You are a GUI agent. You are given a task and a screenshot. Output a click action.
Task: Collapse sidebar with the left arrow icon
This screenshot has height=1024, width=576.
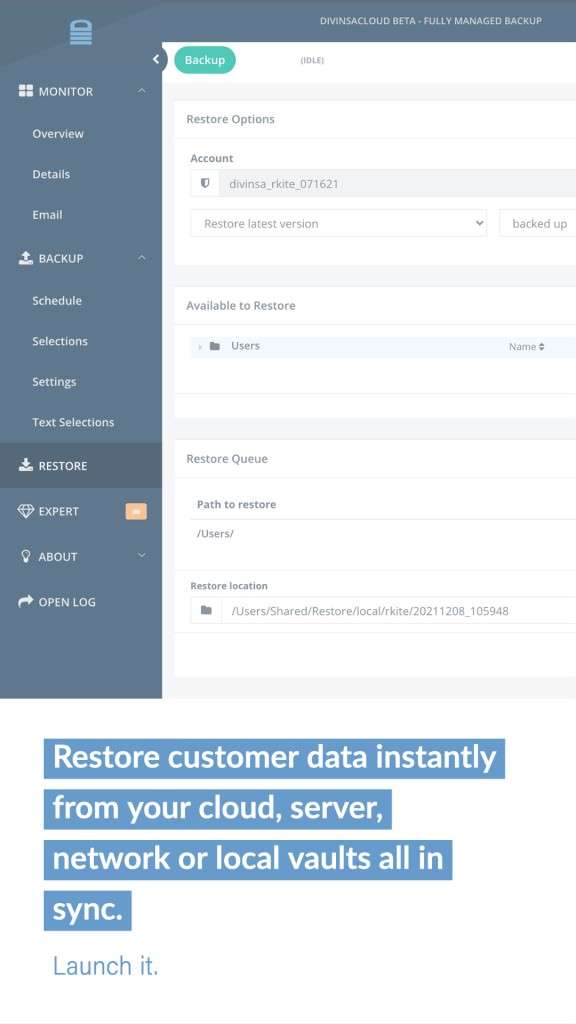tap(155, 59)
